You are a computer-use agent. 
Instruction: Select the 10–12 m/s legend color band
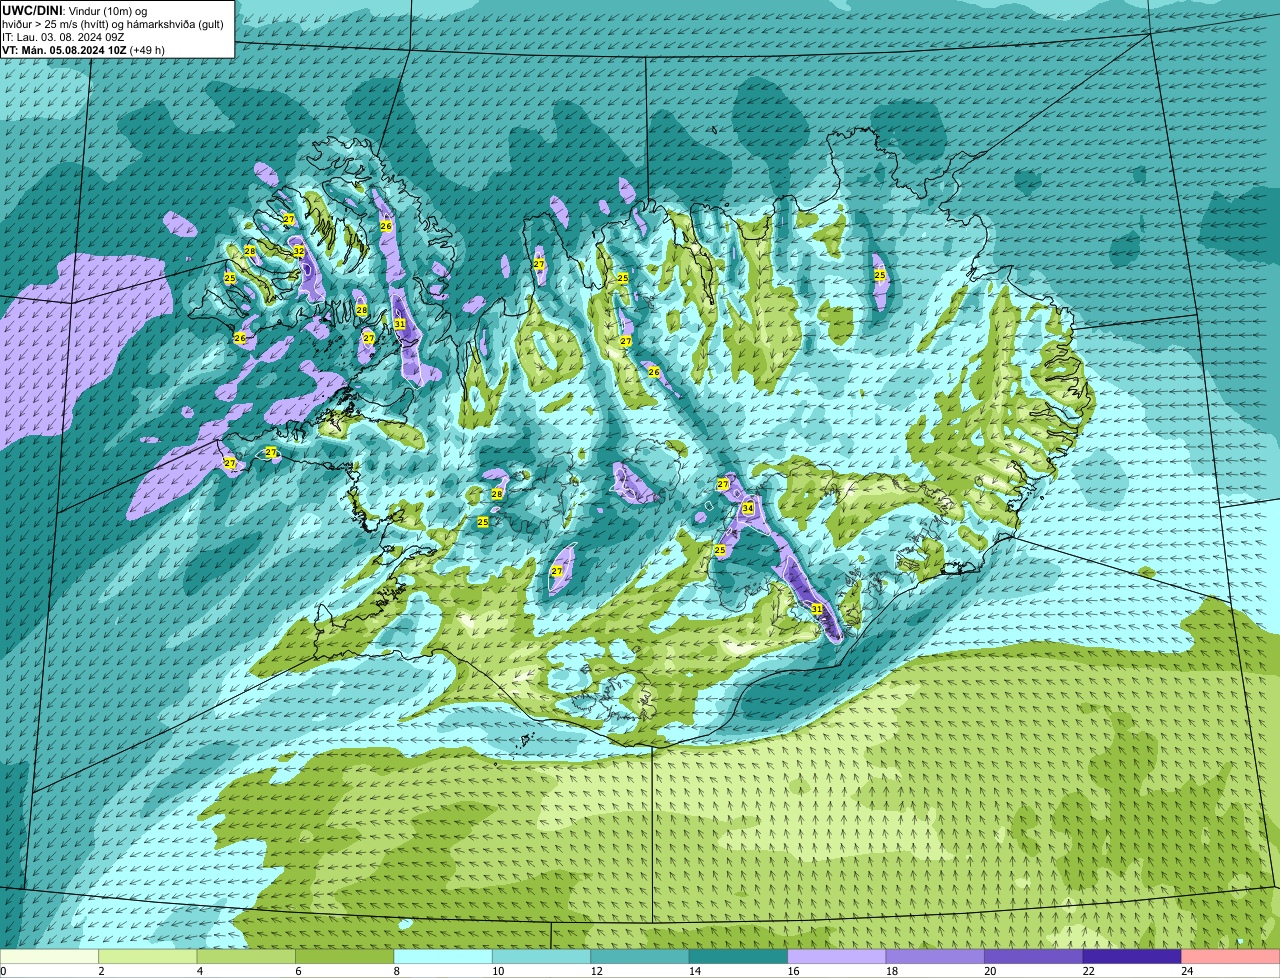(543, 956)
